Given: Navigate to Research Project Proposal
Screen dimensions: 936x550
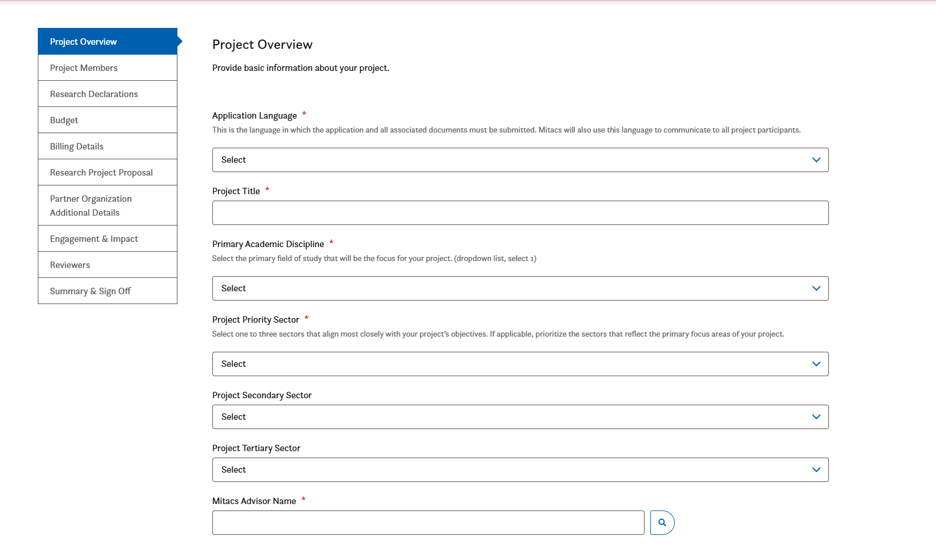Looking at the screenshot, I should tap(108, 173).
